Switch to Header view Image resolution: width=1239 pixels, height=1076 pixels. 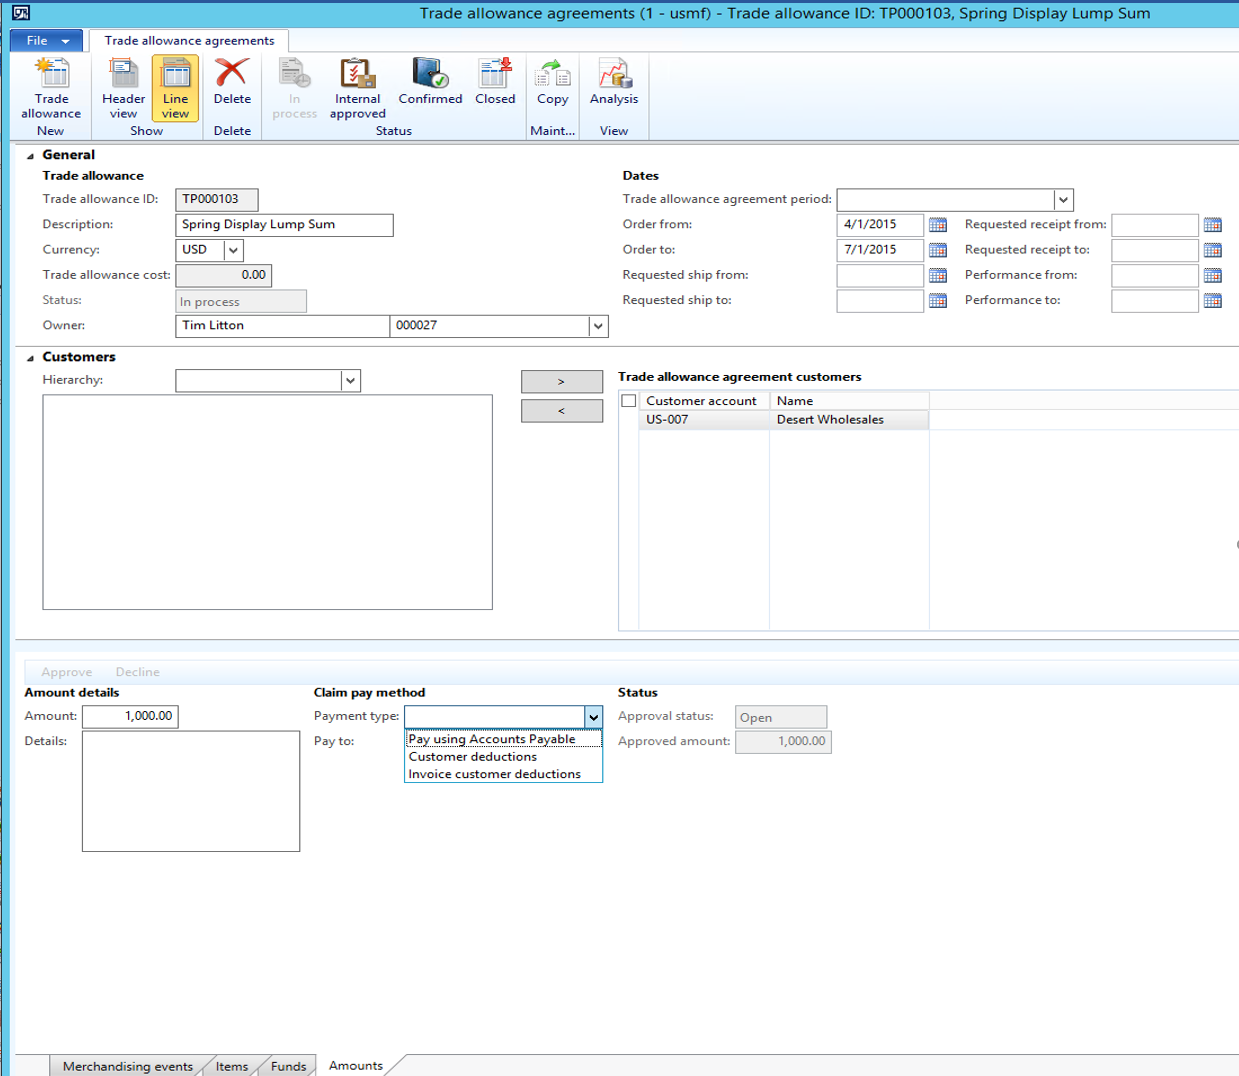pyautogui.click(x=122, y=84)
